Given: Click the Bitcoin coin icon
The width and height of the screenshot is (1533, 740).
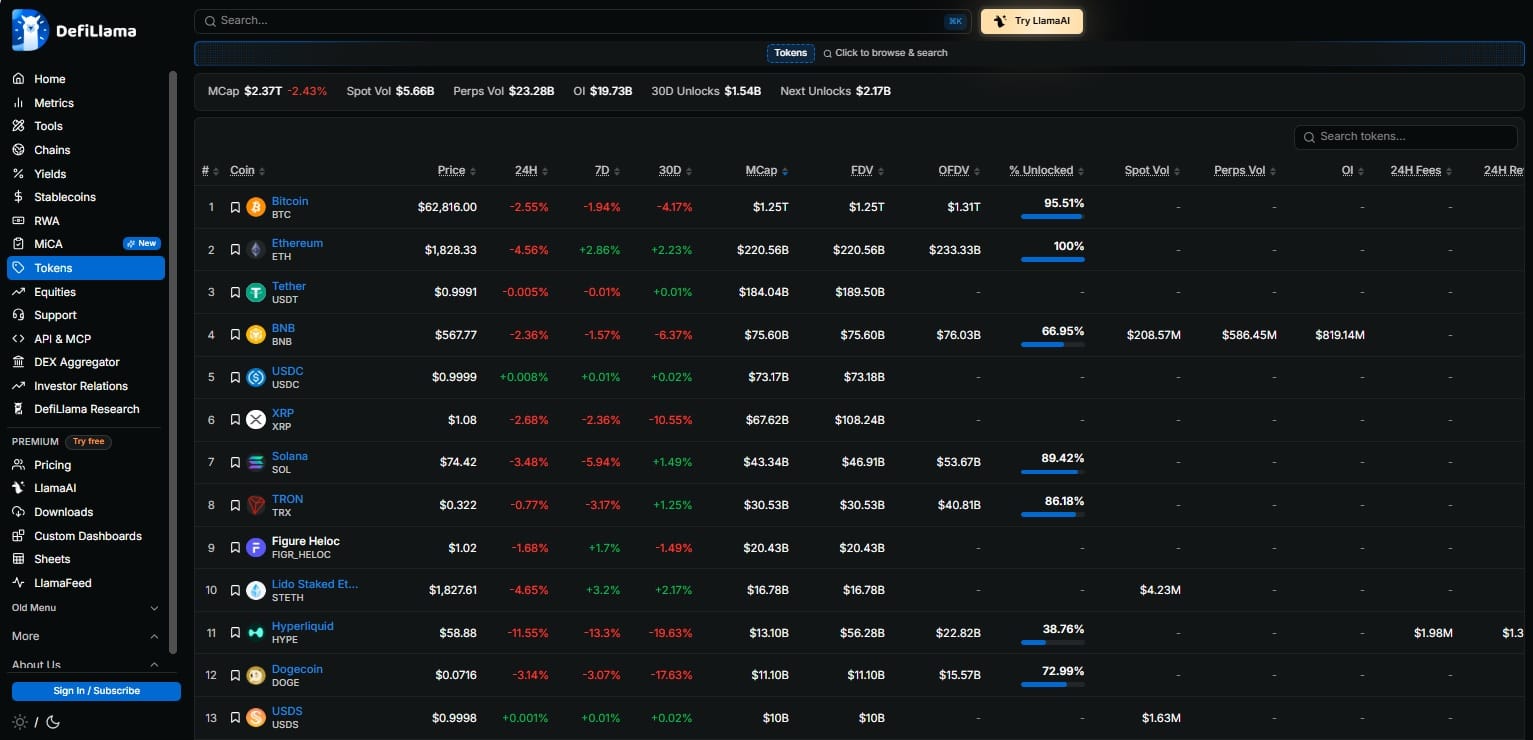Looking at the screenshot, I should 256,207.
